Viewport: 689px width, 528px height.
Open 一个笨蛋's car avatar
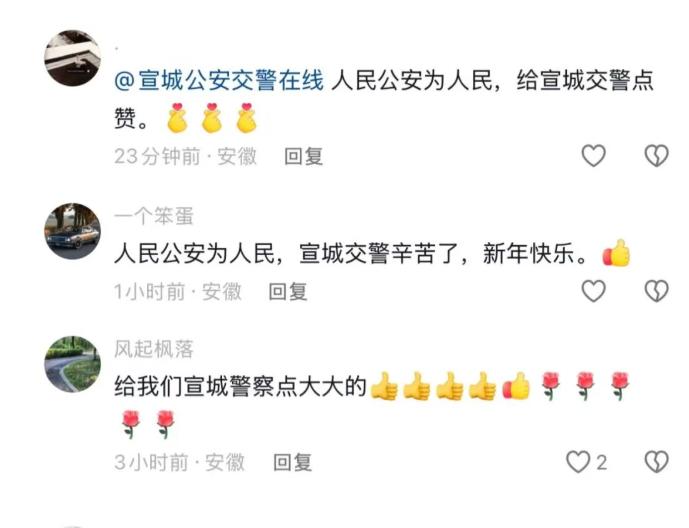point(73,231)
